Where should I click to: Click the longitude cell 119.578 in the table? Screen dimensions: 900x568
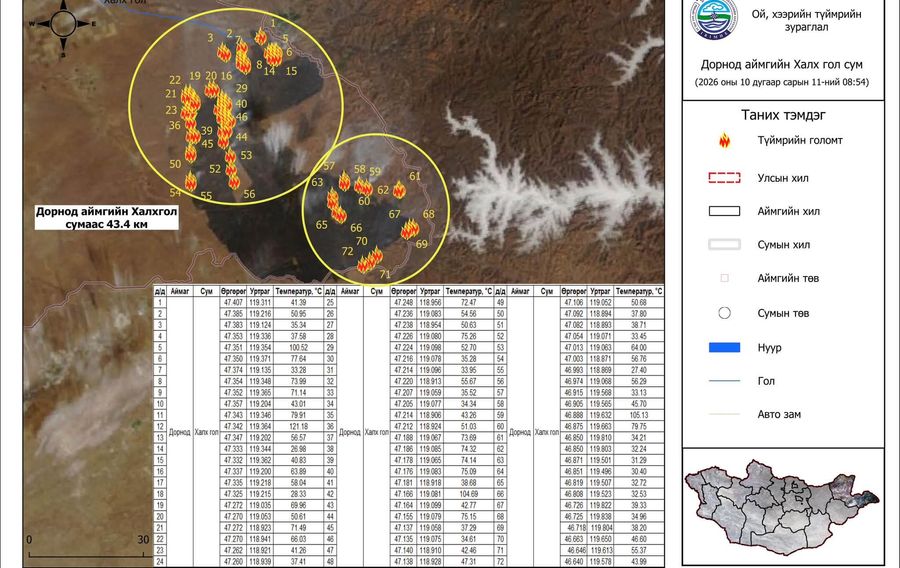(x=600, y=561)
